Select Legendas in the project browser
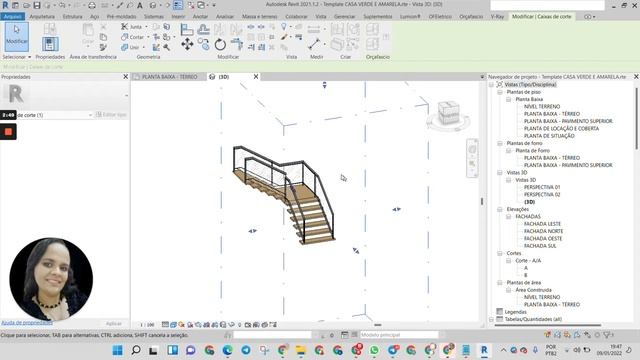Screen dimensions: 640x360 click(516, 312)
